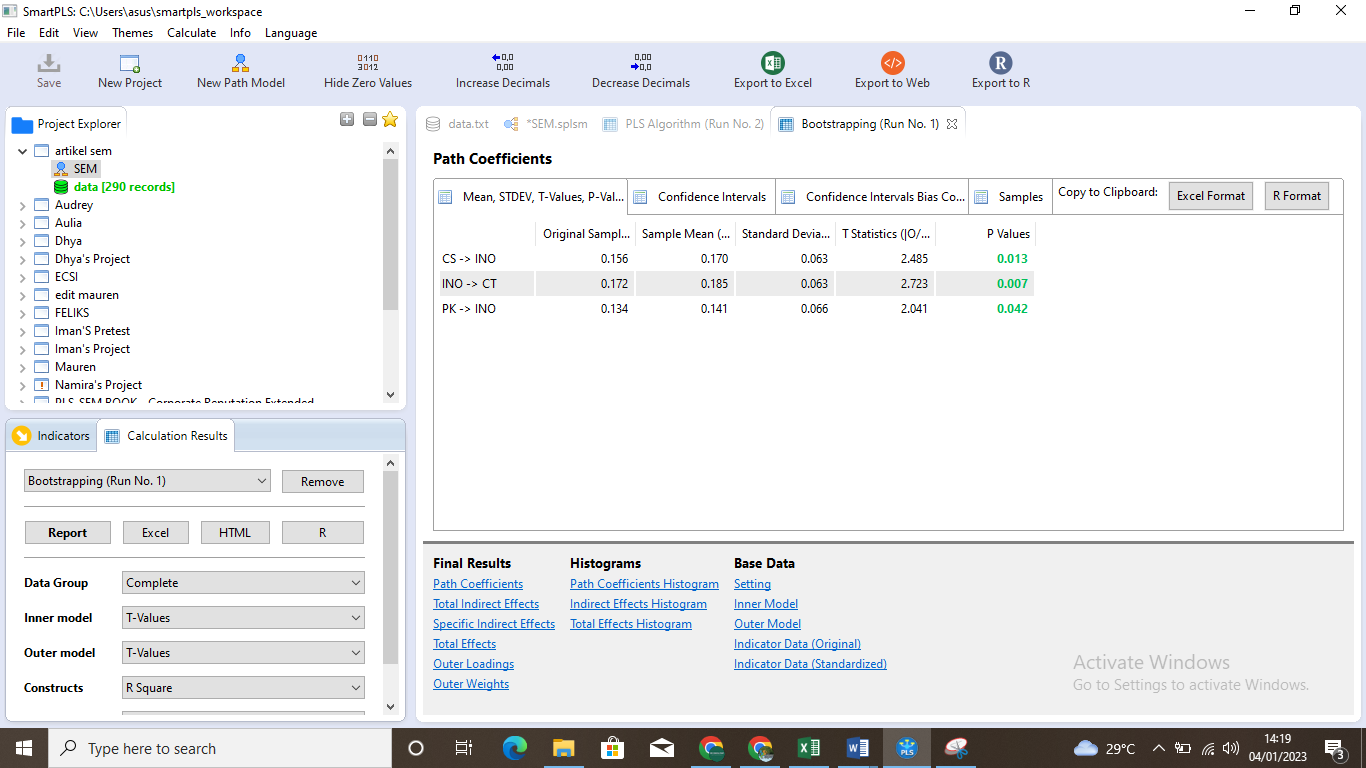Open the Constructs R Square dropdown
The width and height of the screenshot is (1366, 768).
click(x=244, y=688)
